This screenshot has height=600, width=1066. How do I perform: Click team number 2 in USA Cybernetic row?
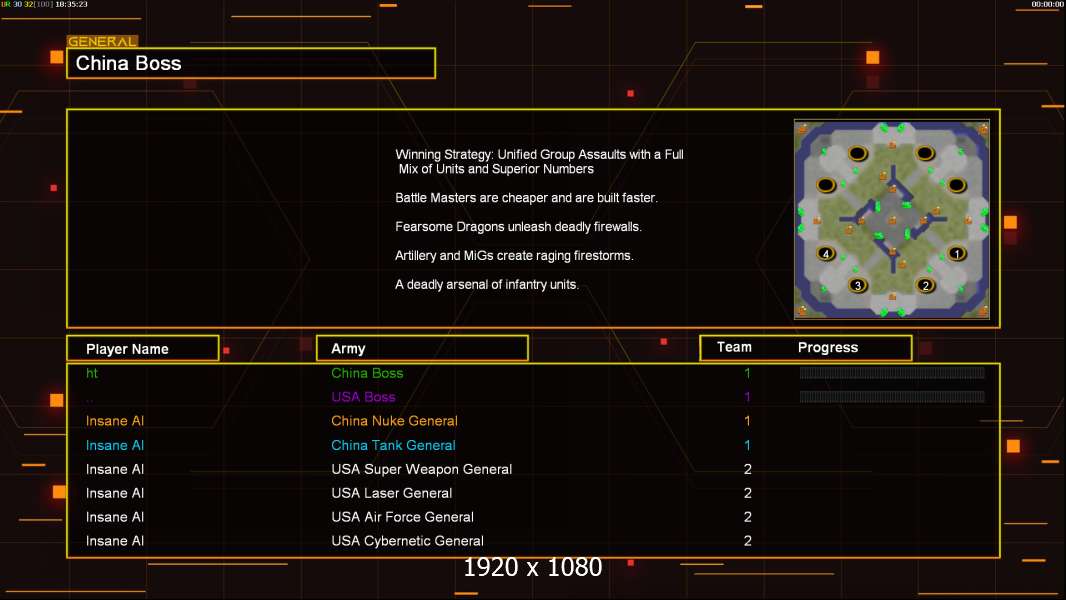point(748,541)
